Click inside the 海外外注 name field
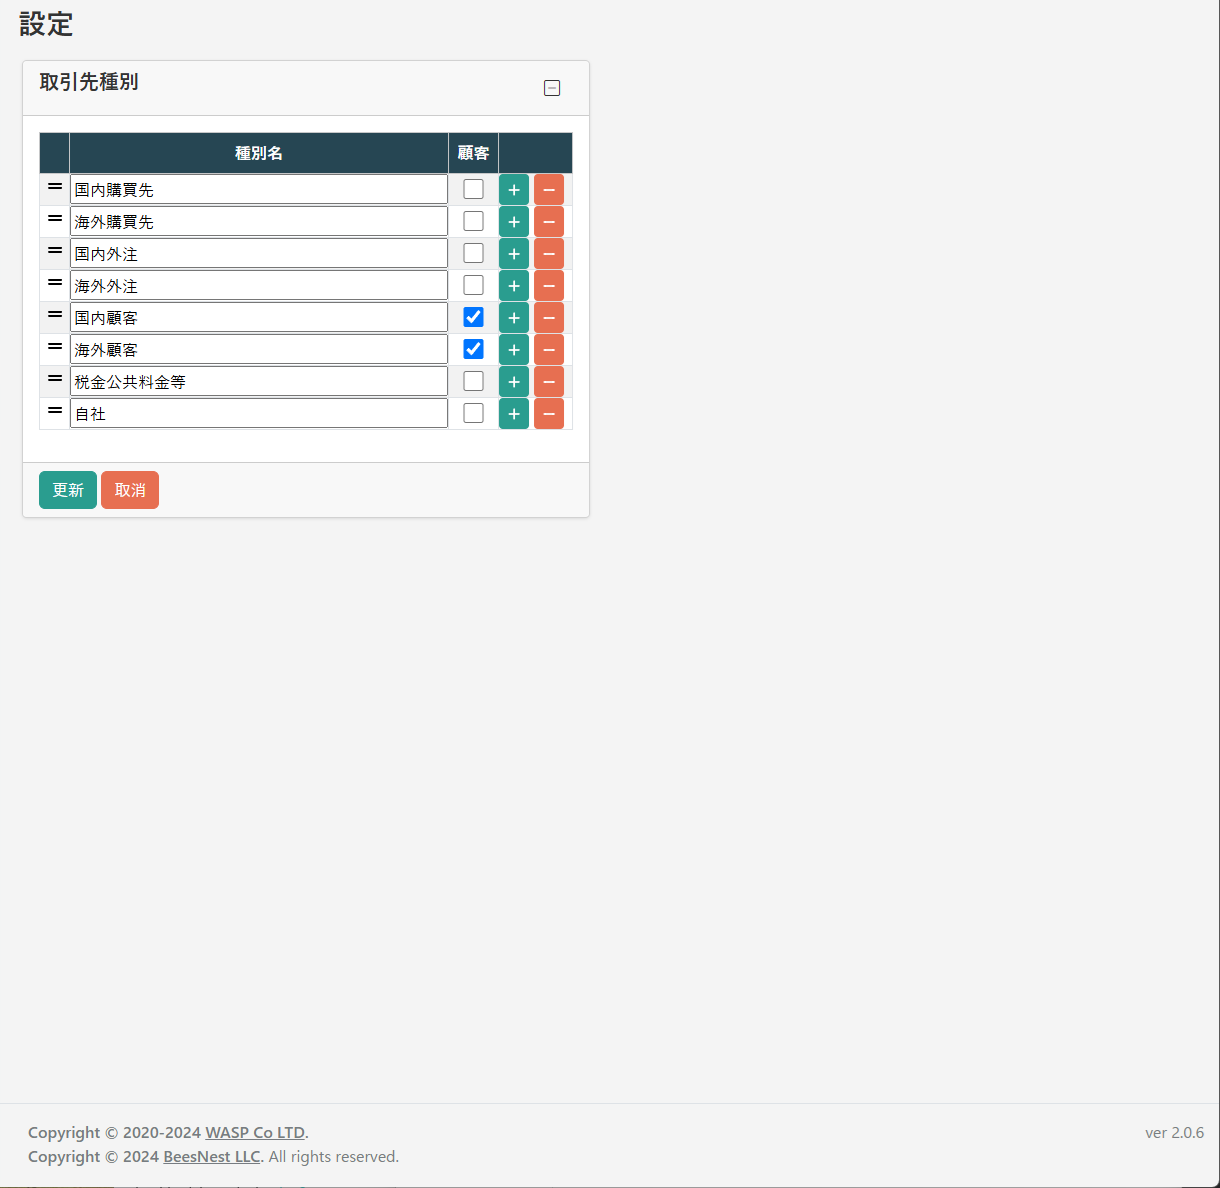 258,285
